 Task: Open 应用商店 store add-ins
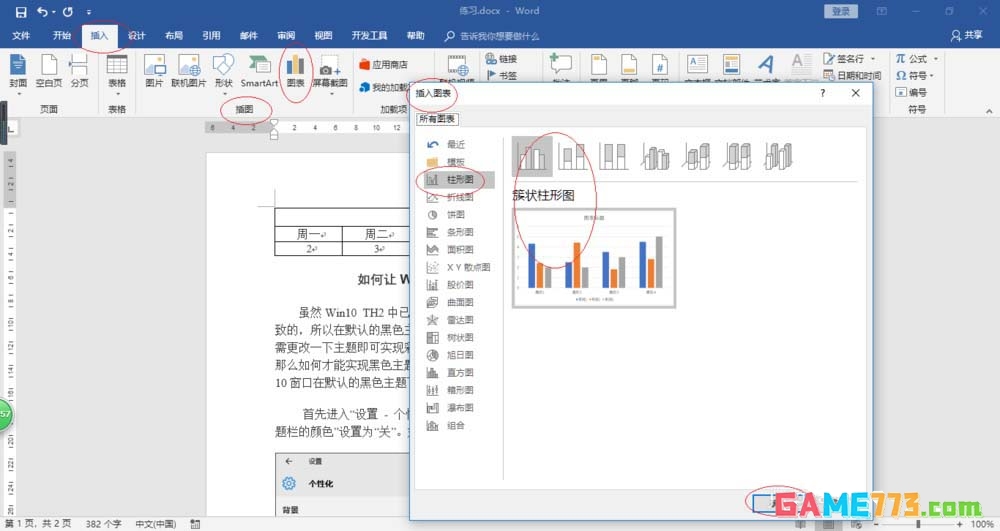383,64
